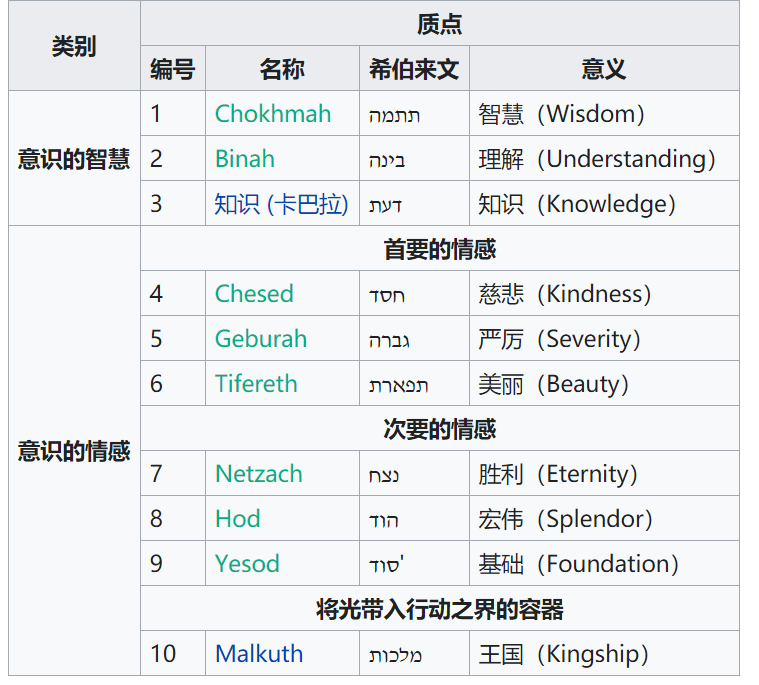Open the 知识 (卡巴拉) link
The height and width of the screenshot is (685, 759).
(281, 204)
